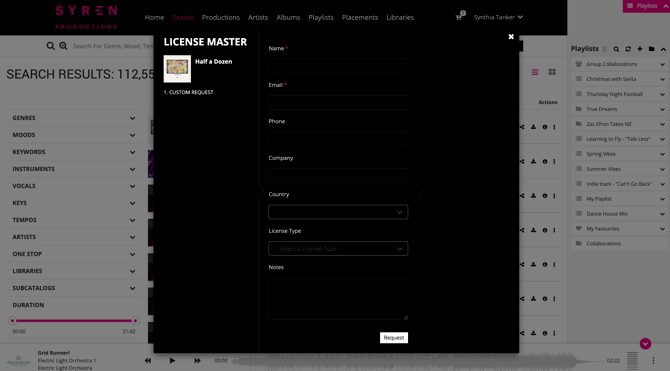Click the Name input field
The image size is (670, 371).
pos(338,66)
